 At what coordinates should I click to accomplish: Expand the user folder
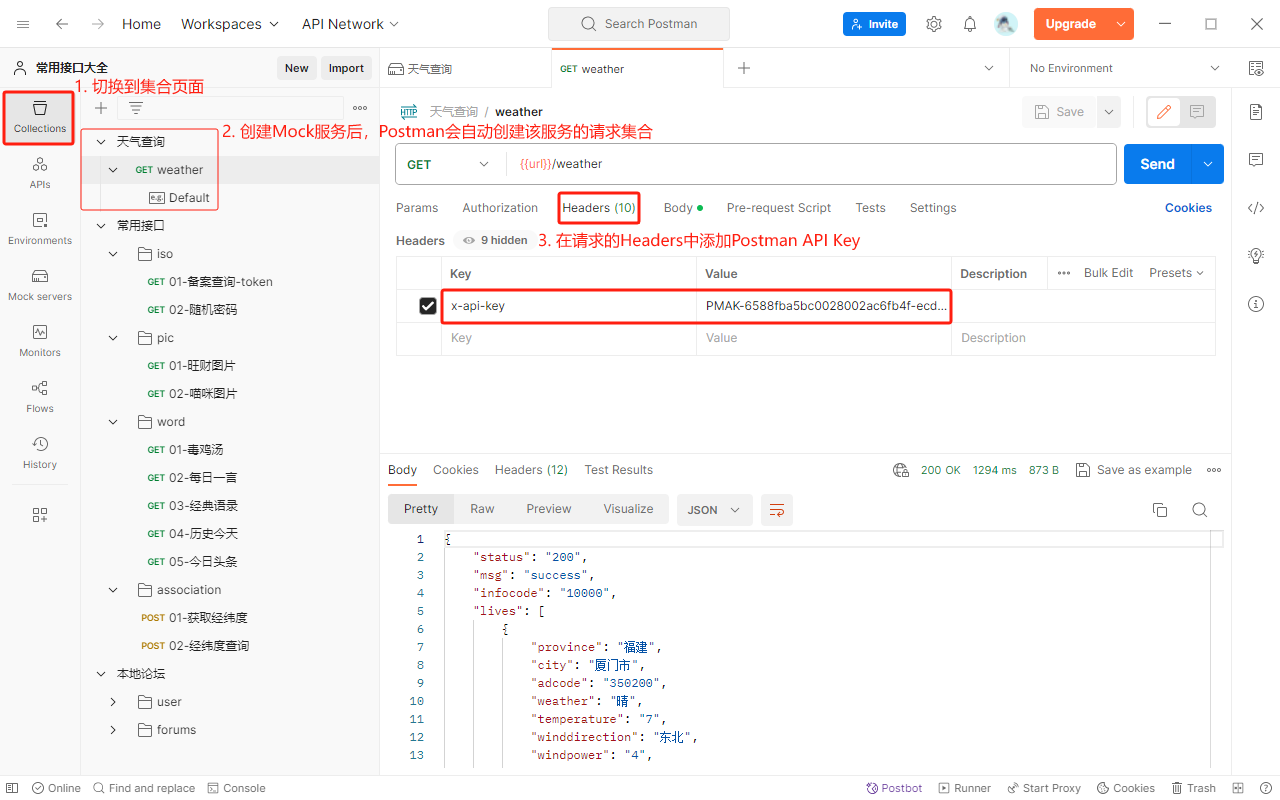113,702
